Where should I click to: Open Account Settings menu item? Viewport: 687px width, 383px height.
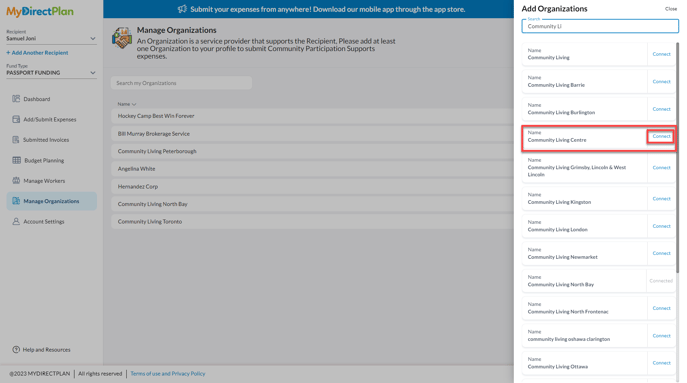(x=44, y=221)
